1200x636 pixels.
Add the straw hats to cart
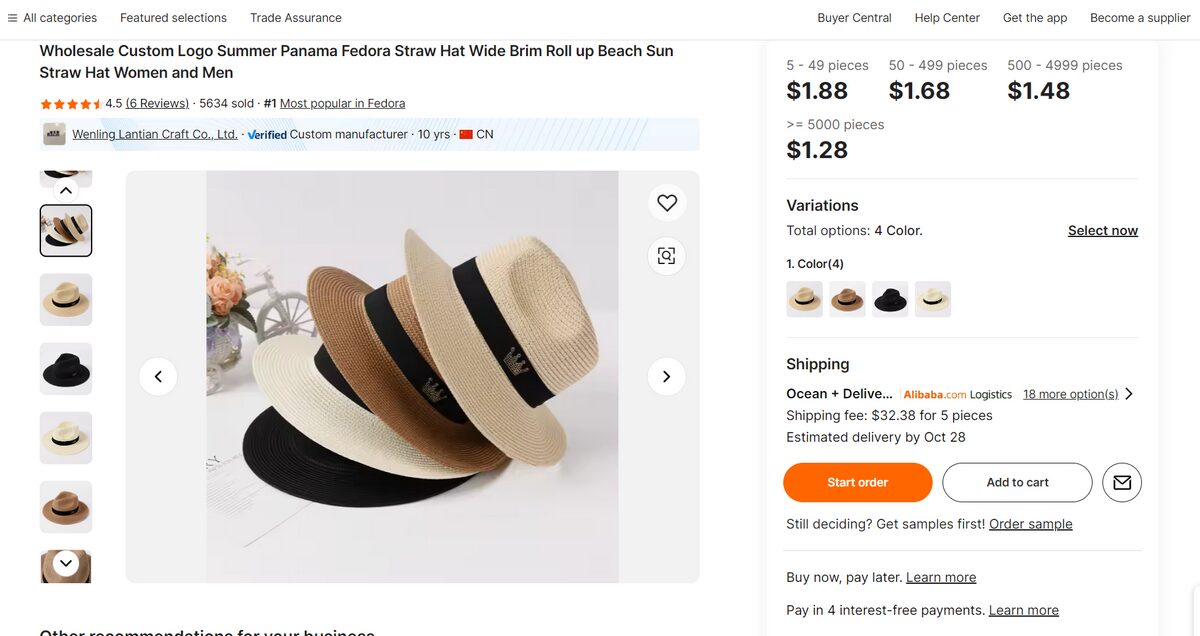point(1017,482)
